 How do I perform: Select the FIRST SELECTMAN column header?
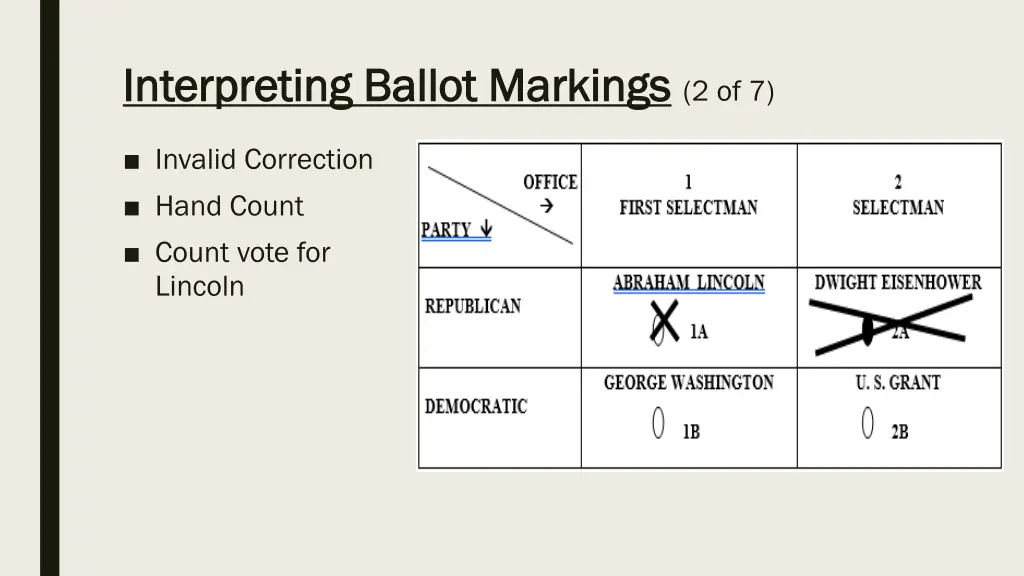pyautogui.click(x=688, y=207)
